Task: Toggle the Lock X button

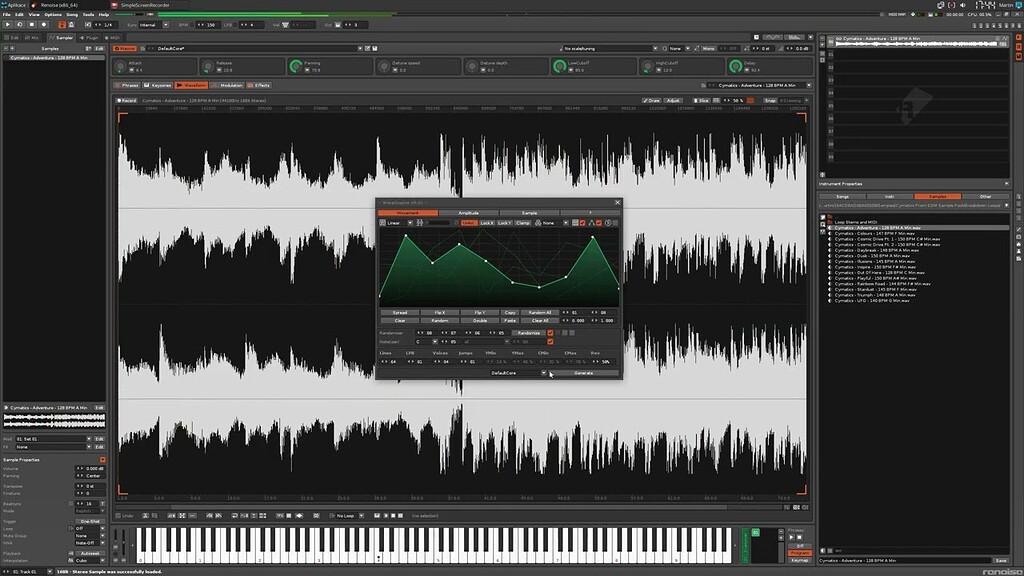Action: (487, 223)
